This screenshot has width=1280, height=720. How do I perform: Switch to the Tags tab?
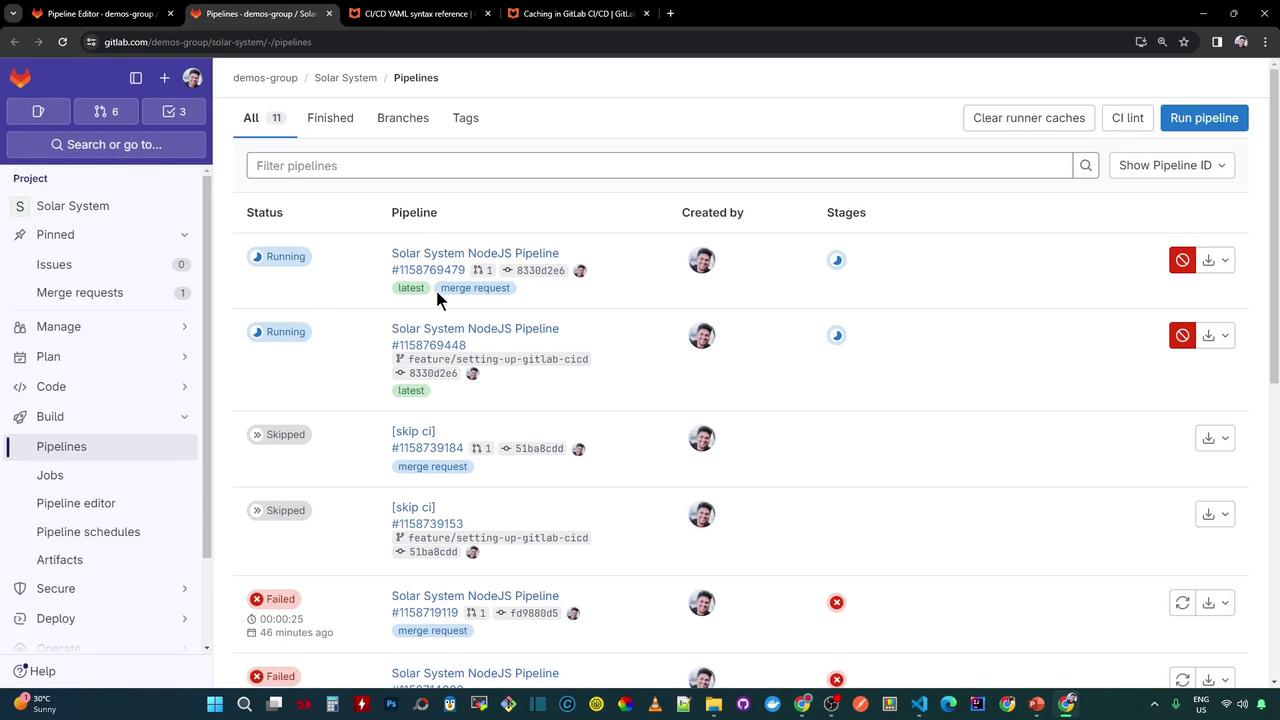[465, 118]
